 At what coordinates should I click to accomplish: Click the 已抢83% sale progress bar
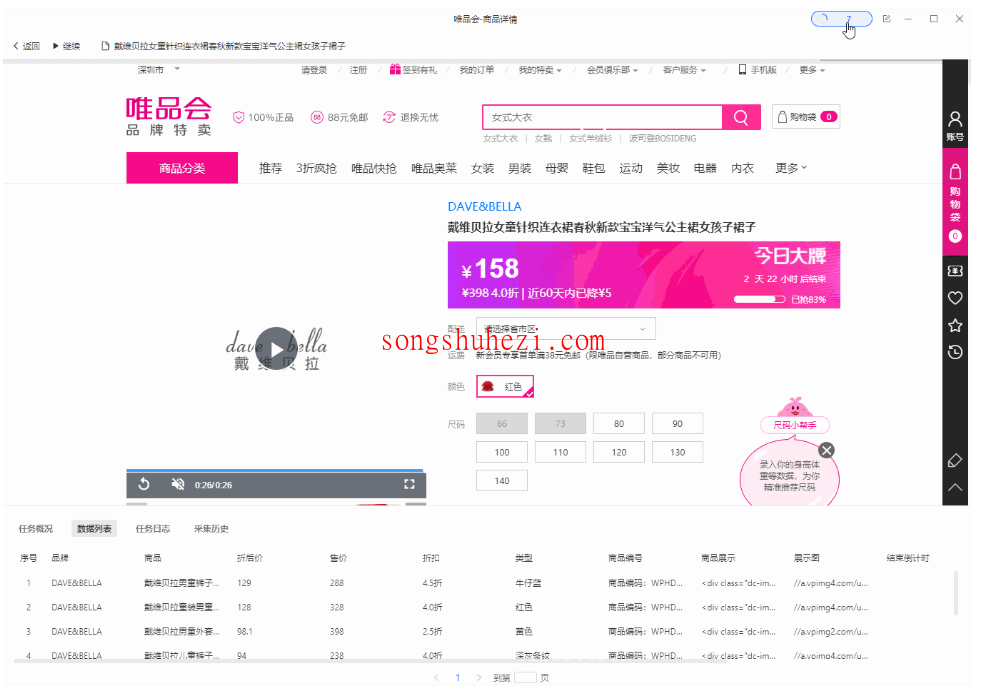(x=759, y=300)
